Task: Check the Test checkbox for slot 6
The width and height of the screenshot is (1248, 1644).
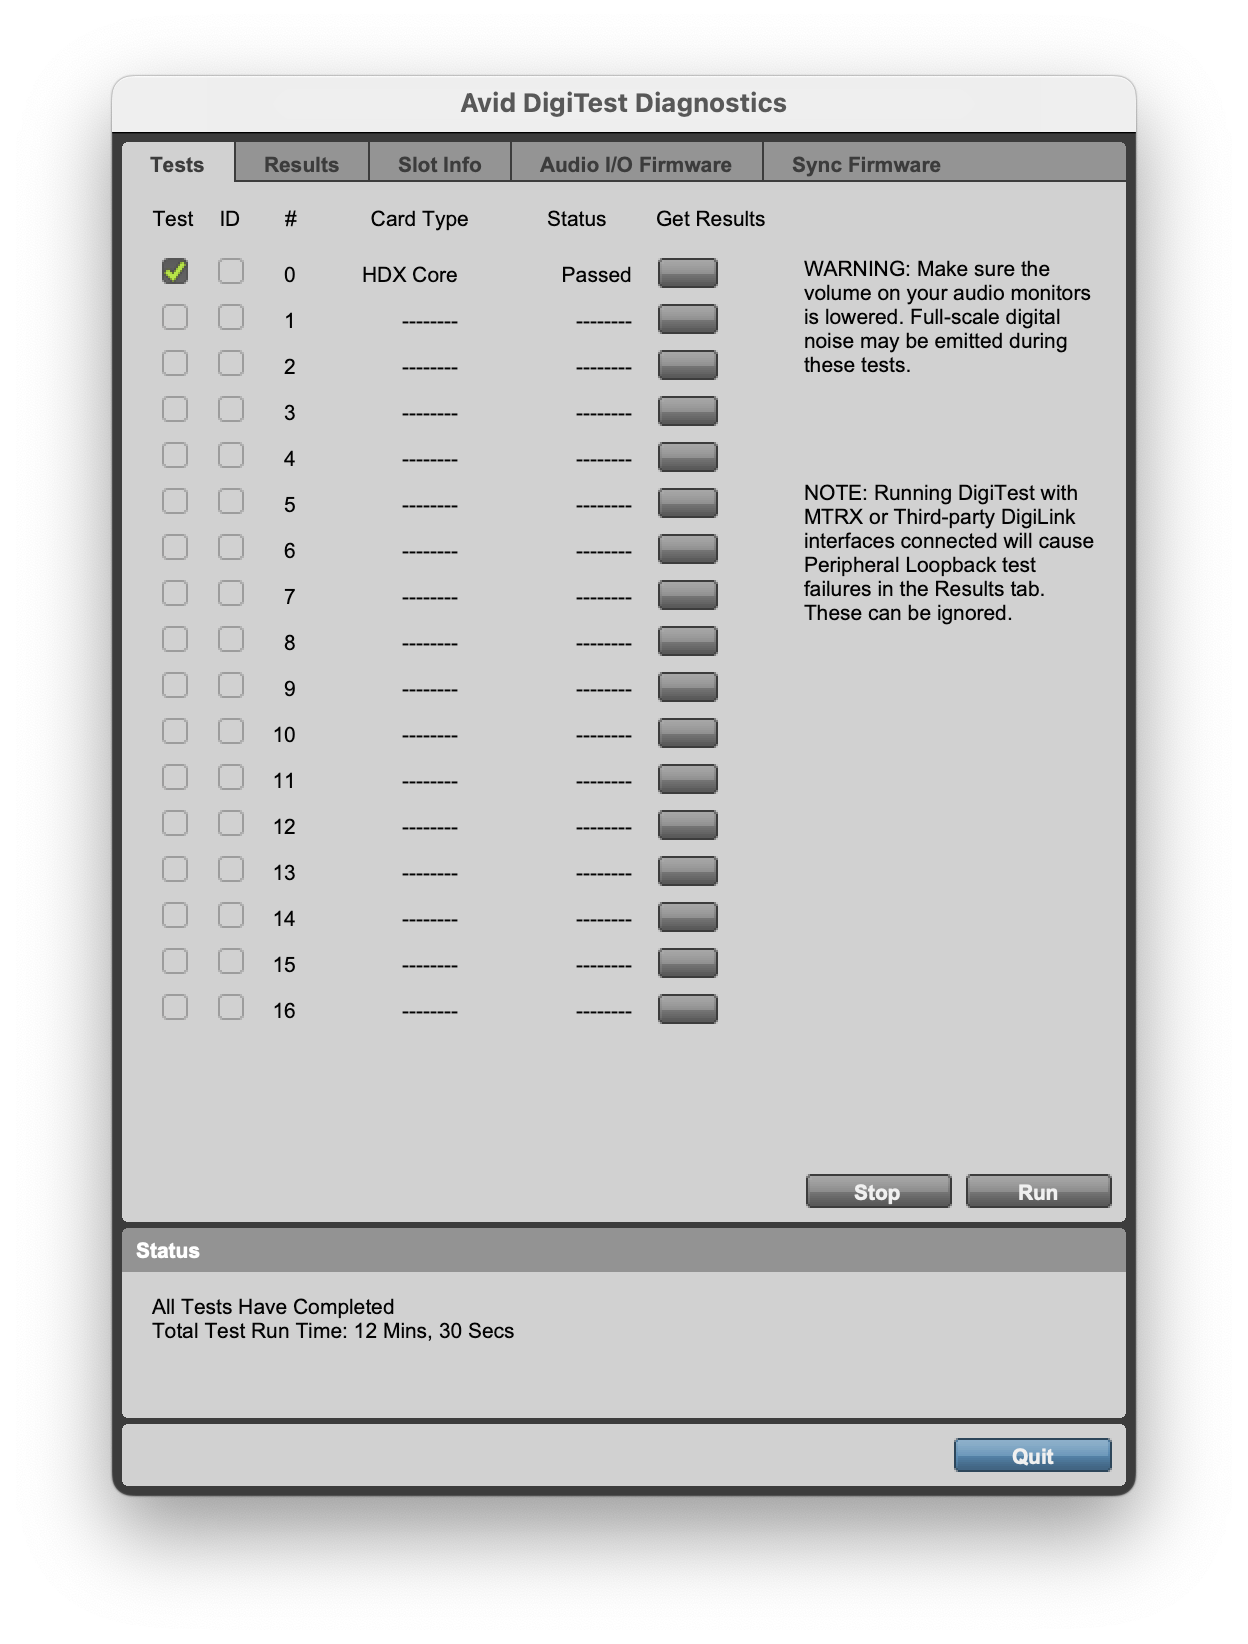Action: tap(175, 547)
